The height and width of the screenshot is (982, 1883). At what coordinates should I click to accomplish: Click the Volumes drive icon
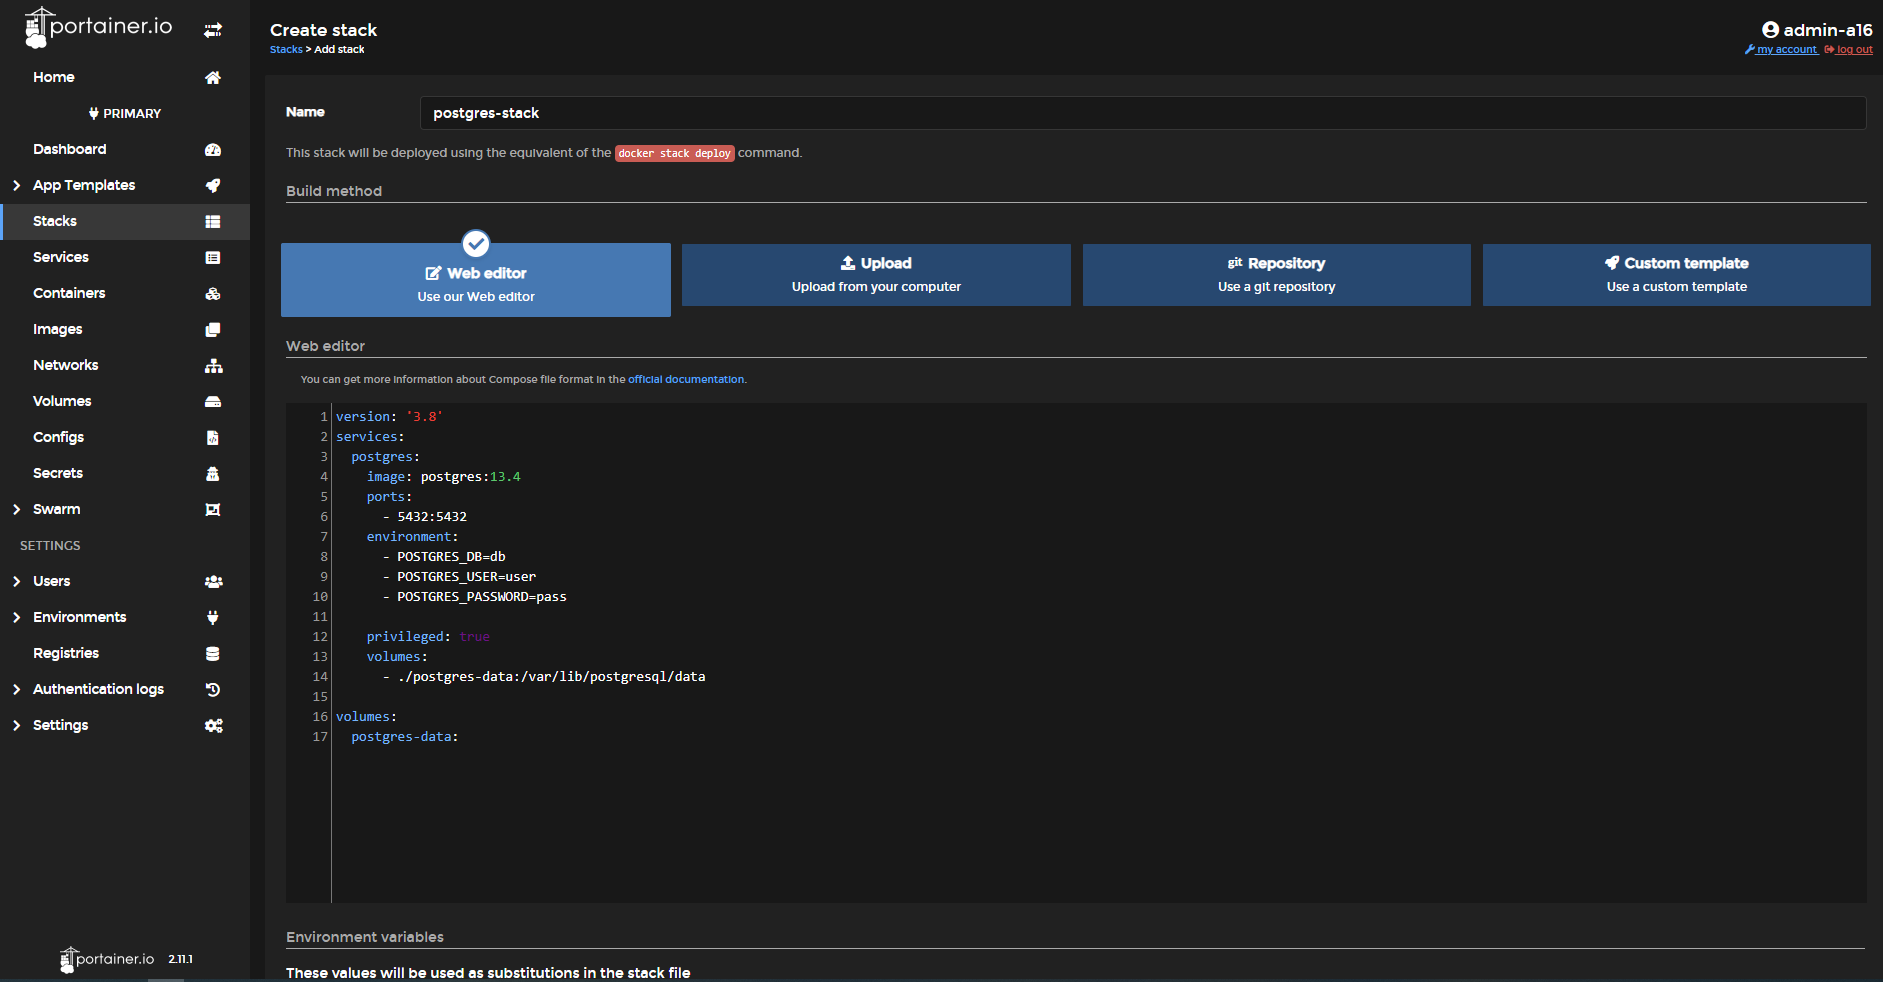(213, 402)
